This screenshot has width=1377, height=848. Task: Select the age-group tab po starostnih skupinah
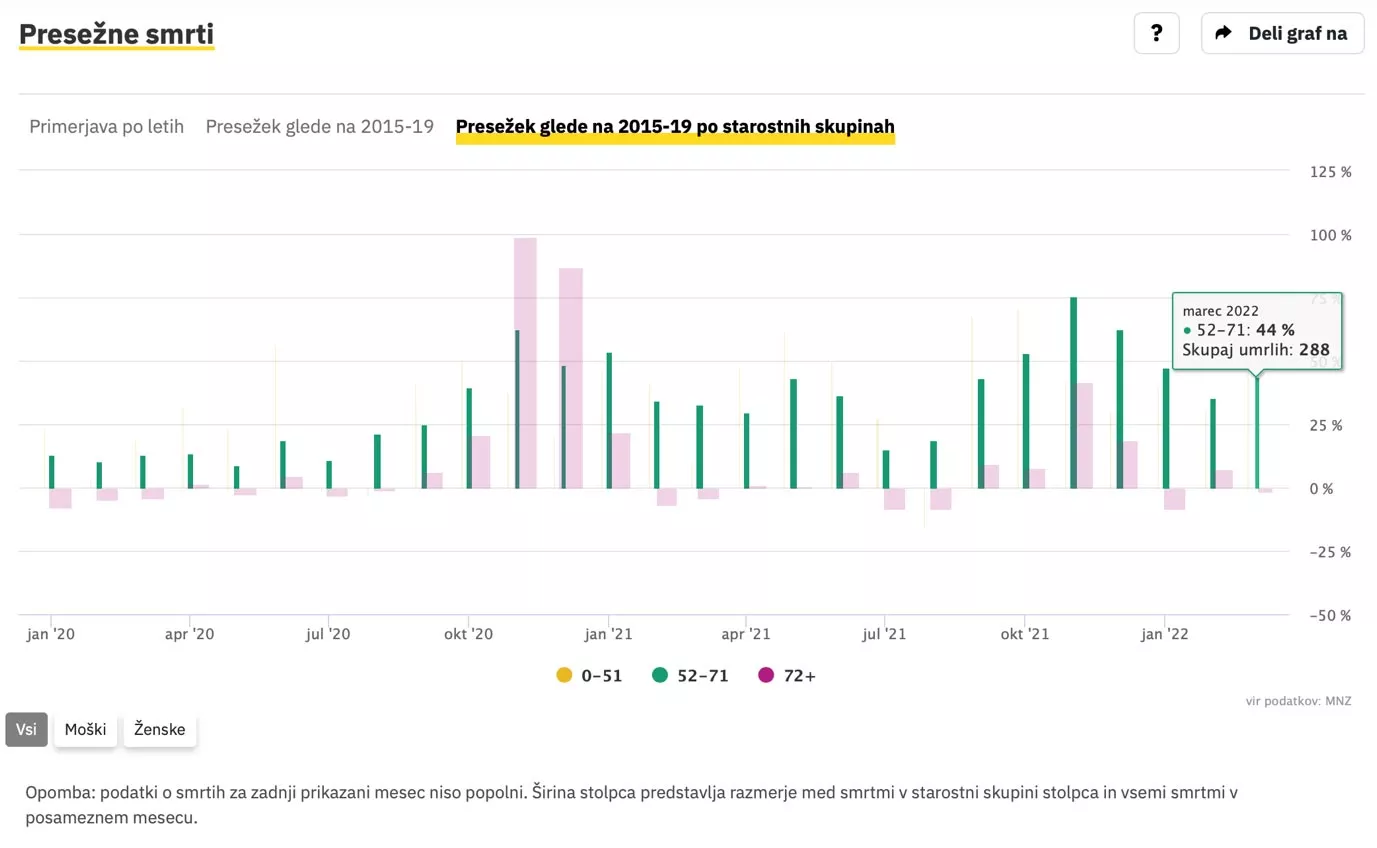click(x=675, y=127)
